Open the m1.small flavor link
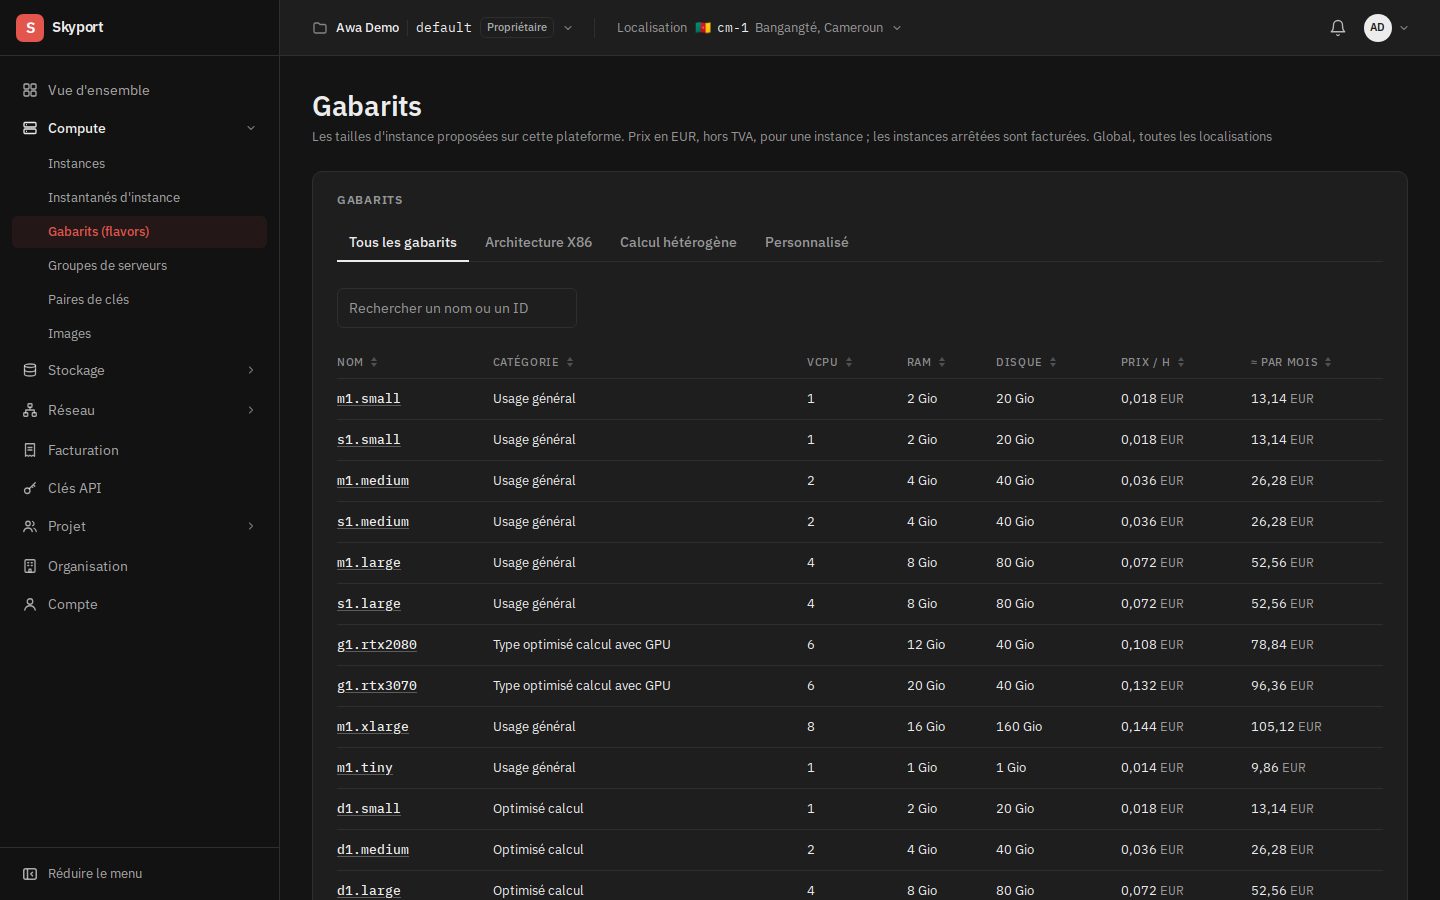 [x=369, y=398]
